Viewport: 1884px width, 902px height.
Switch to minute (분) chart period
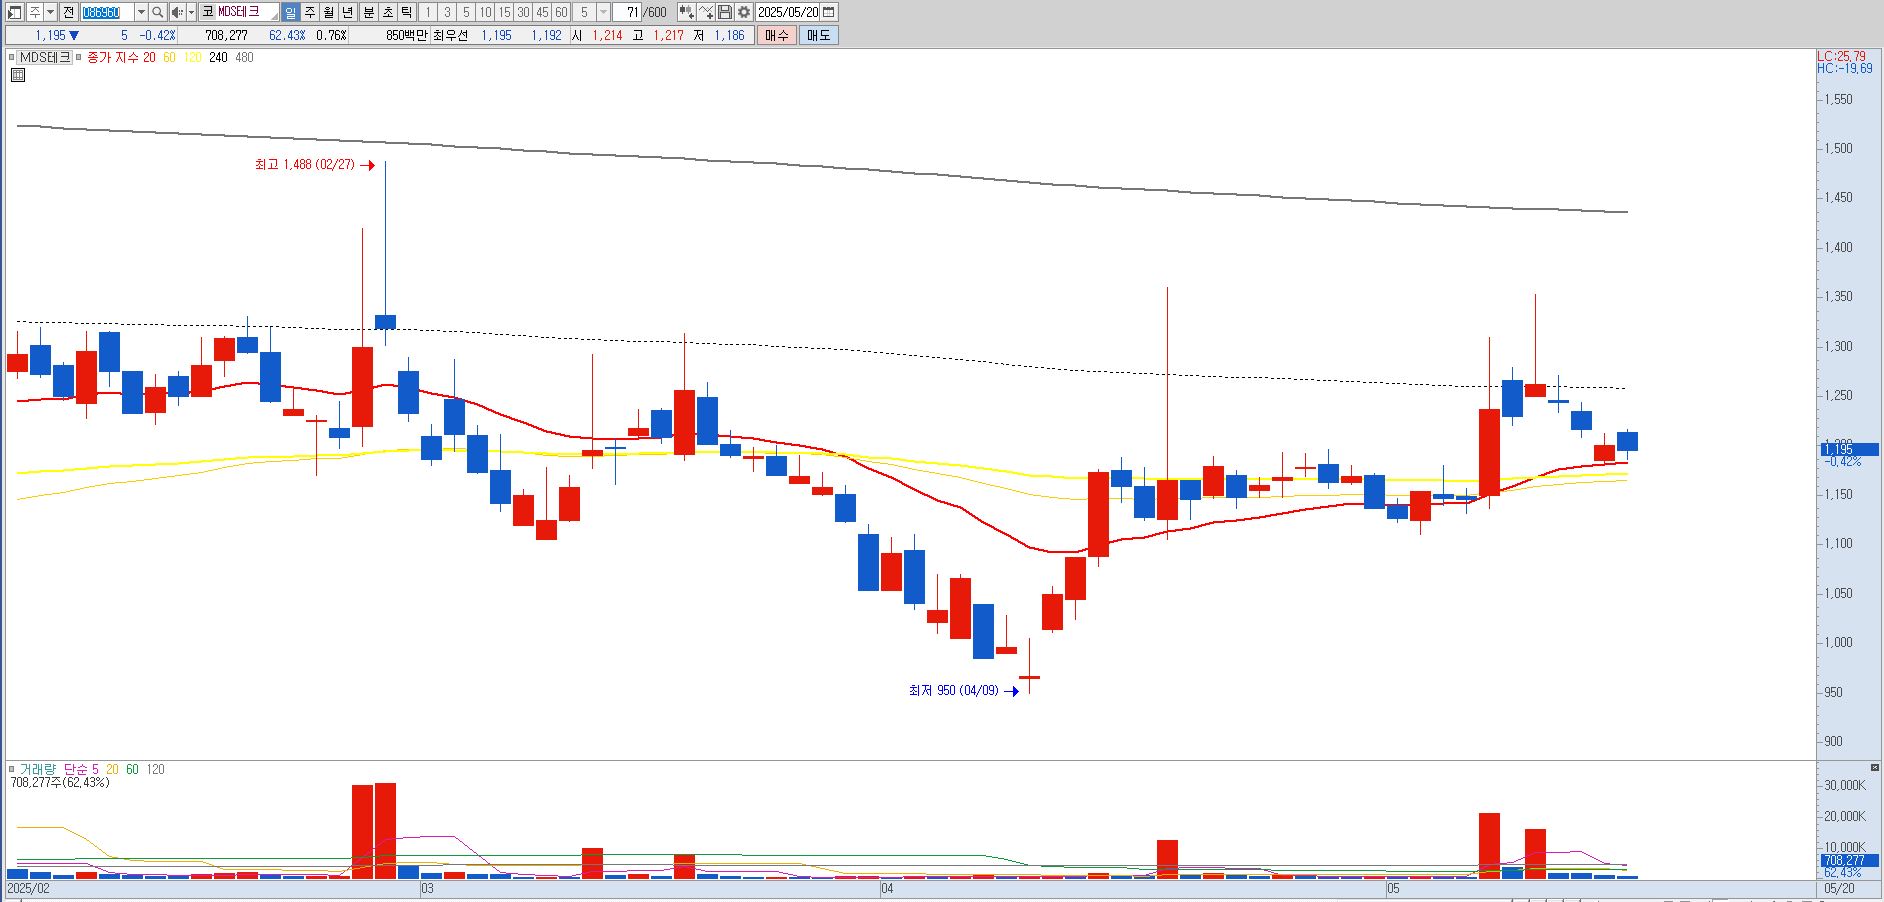(368, 12)
